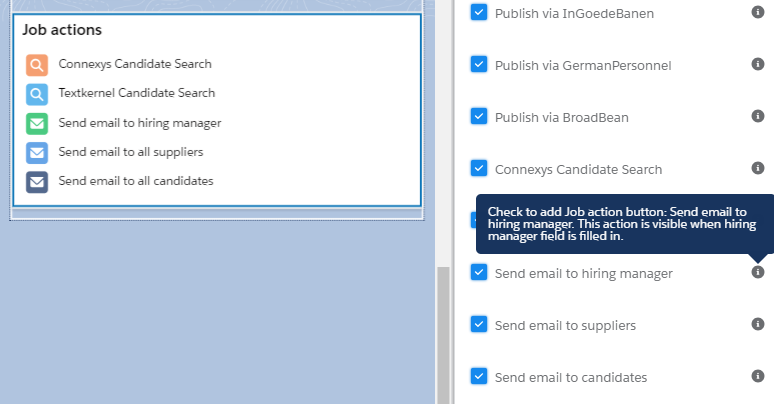Image resolution: width=774 pixels, height=404 pixels.
Task: Uncheck Publish via InGoedeBanen
Action: click(479, 12)
